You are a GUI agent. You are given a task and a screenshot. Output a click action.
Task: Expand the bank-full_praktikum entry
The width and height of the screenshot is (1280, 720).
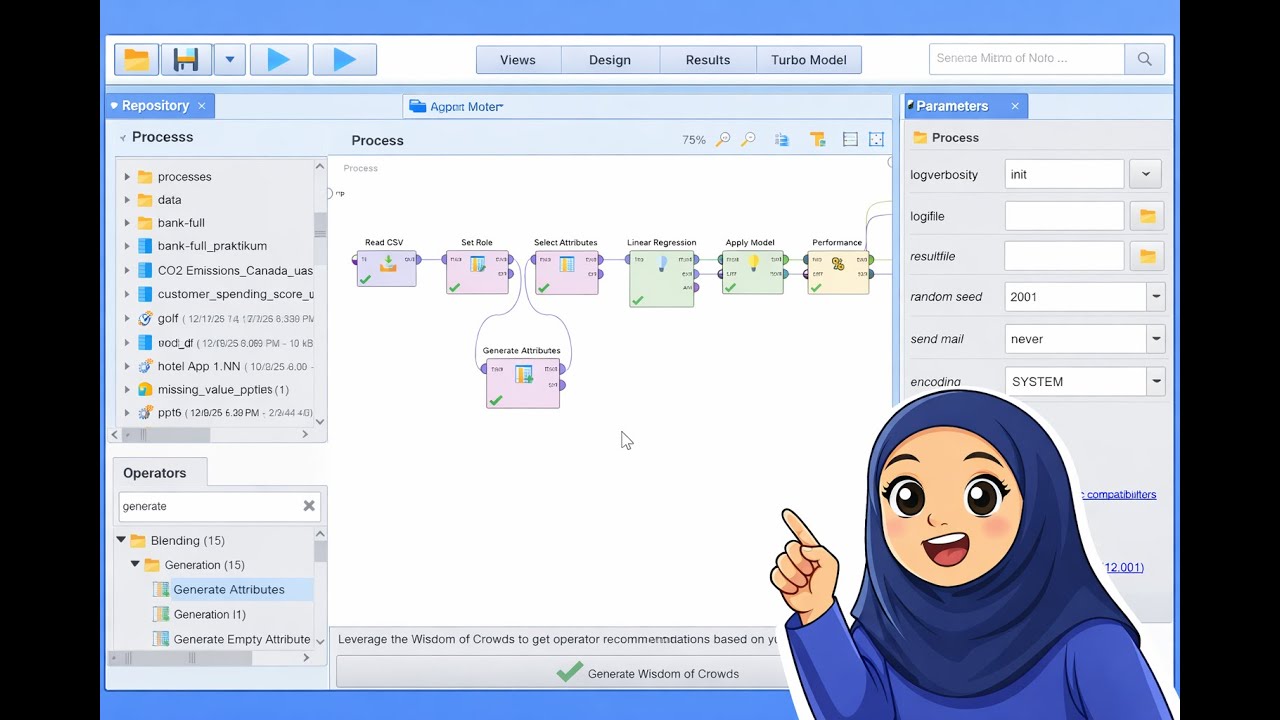127,246
